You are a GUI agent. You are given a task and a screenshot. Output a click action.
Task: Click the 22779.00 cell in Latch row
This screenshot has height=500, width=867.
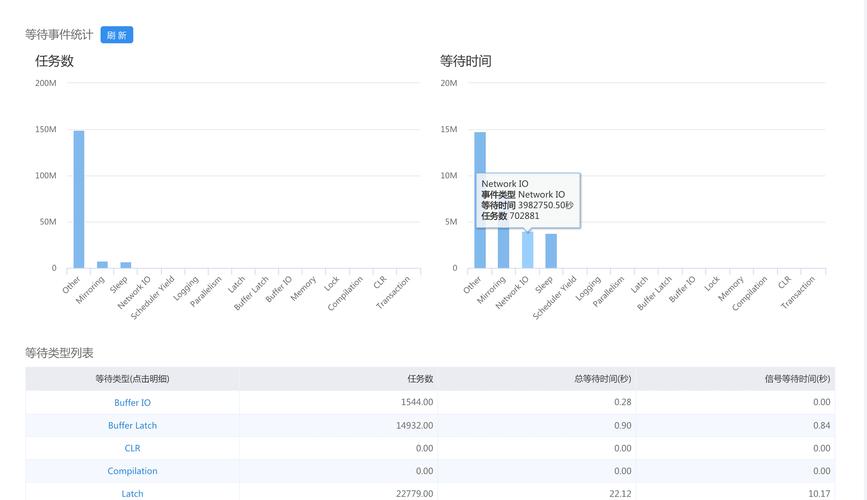(414, 493)
